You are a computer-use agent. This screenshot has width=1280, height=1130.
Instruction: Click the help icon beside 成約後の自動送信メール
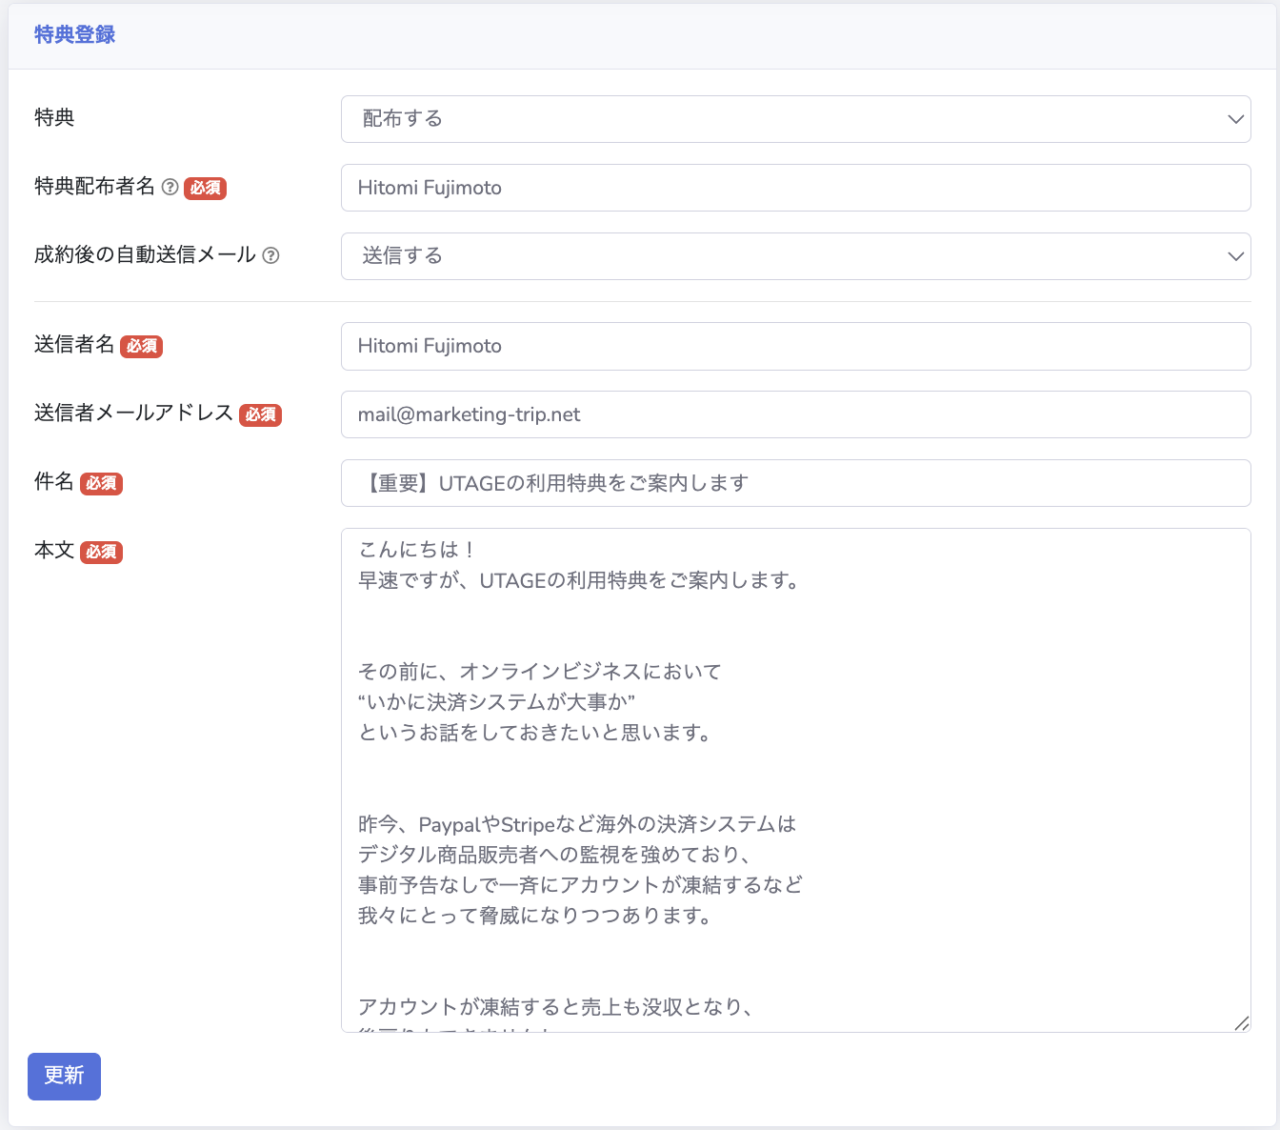(x=271, y=256)
